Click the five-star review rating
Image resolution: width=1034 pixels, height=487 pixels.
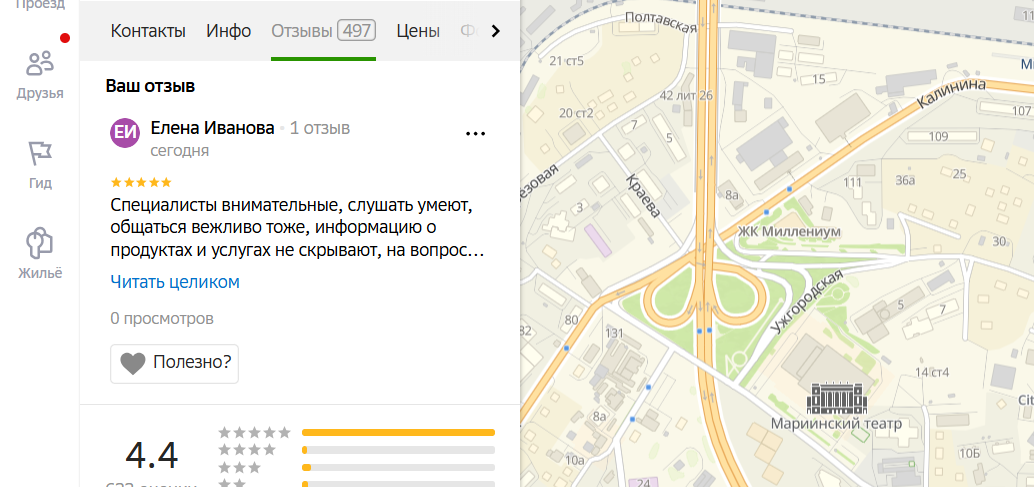tap(140, 182)
